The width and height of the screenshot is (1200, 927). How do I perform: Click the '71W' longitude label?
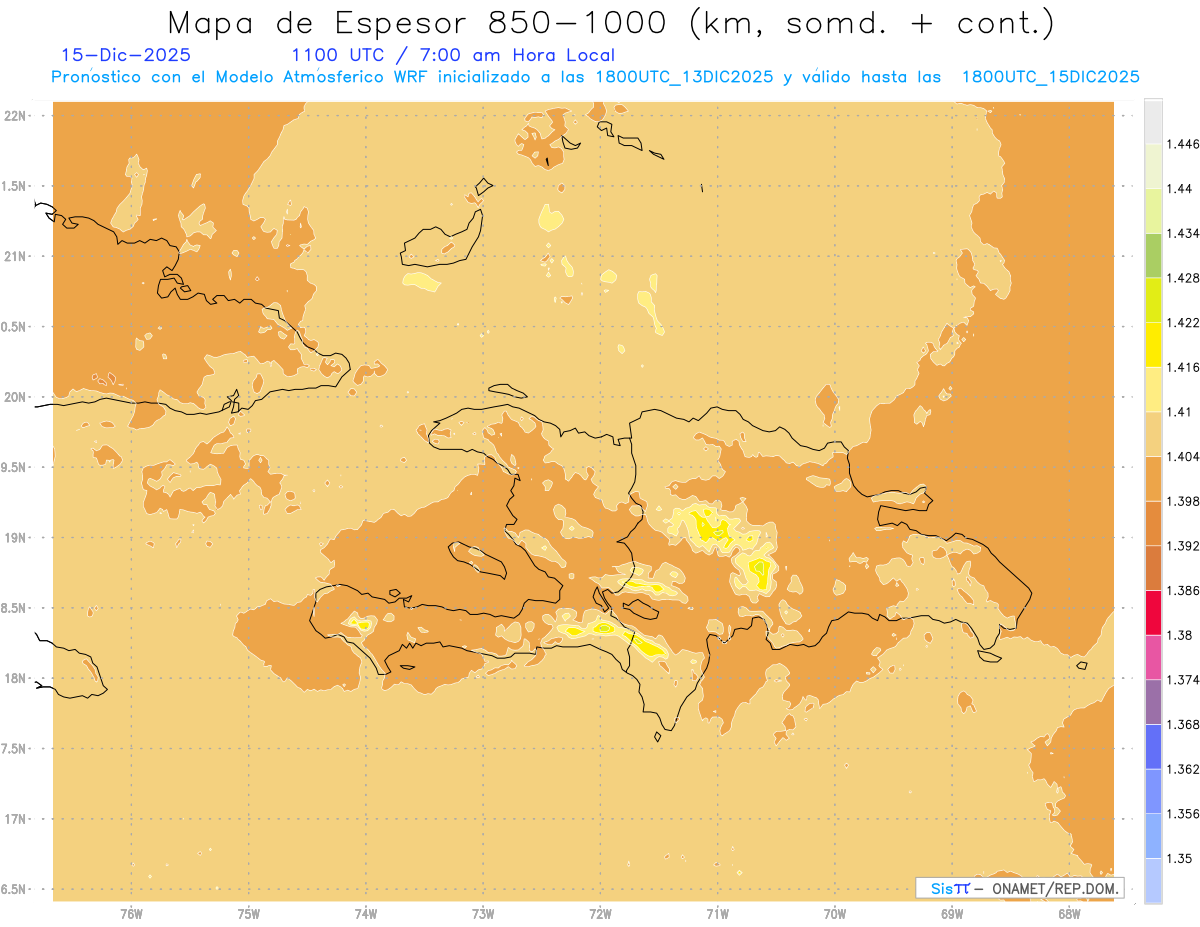[x=717, y=913]
